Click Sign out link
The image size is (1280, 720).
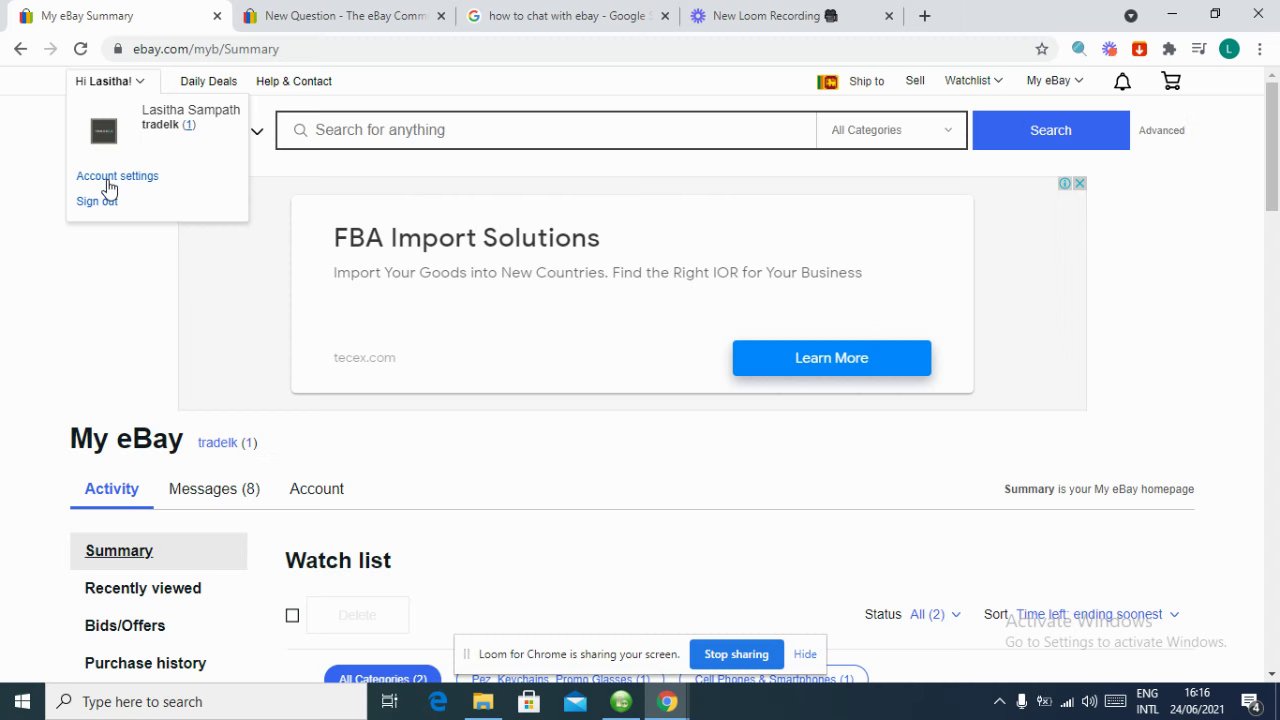tap(96, 201)
